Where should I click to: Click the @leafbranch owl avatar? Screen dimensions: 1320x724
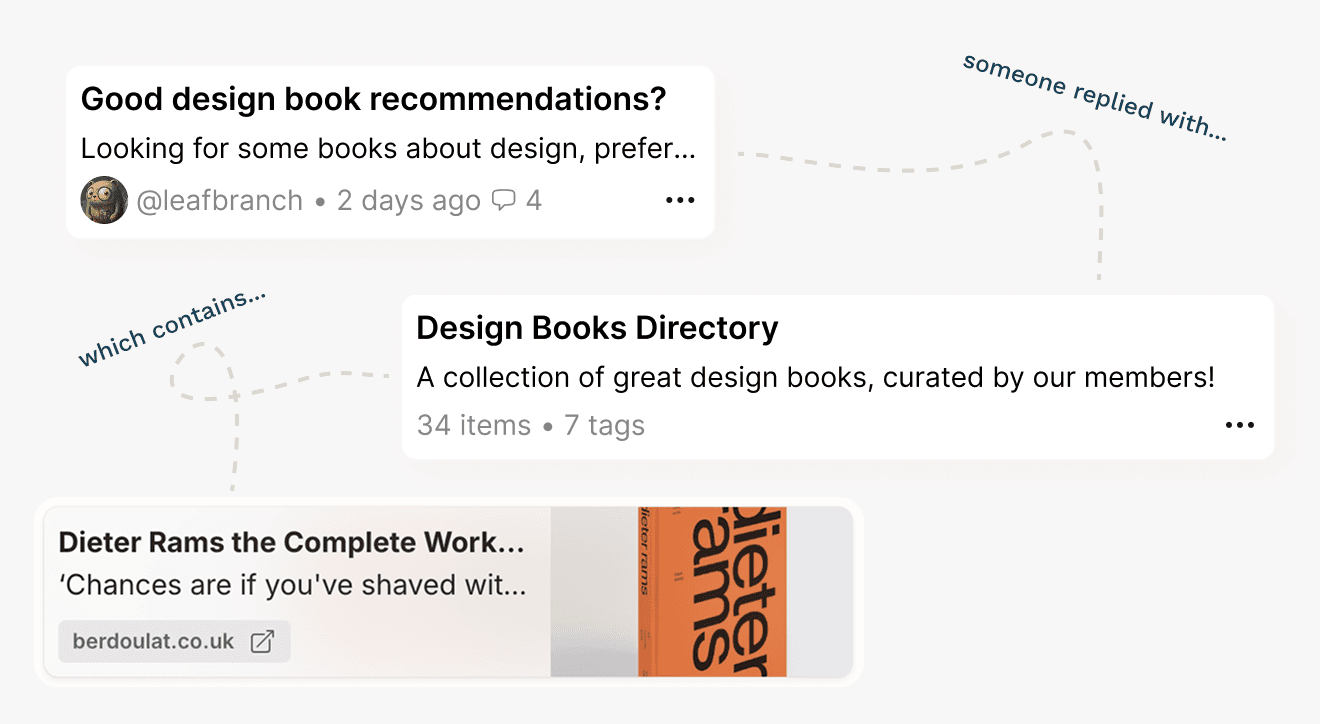(104, 200)
